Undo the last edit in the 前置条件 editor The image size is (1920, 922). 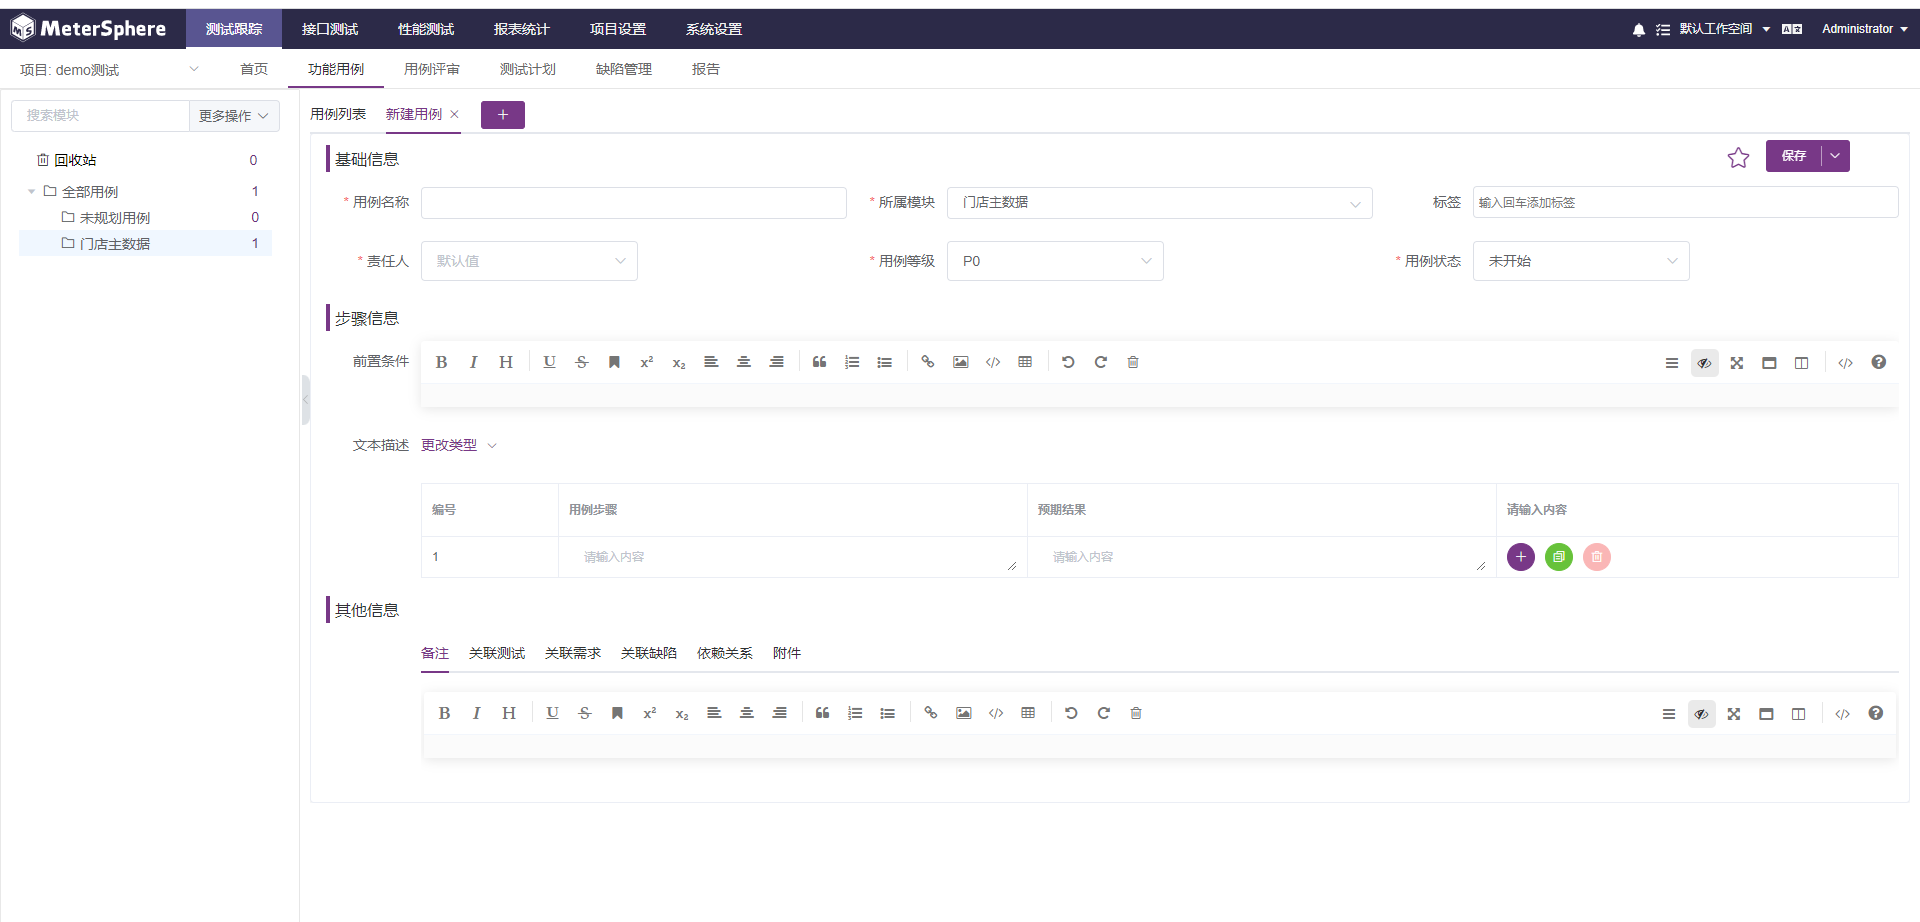click(1068, 362)
